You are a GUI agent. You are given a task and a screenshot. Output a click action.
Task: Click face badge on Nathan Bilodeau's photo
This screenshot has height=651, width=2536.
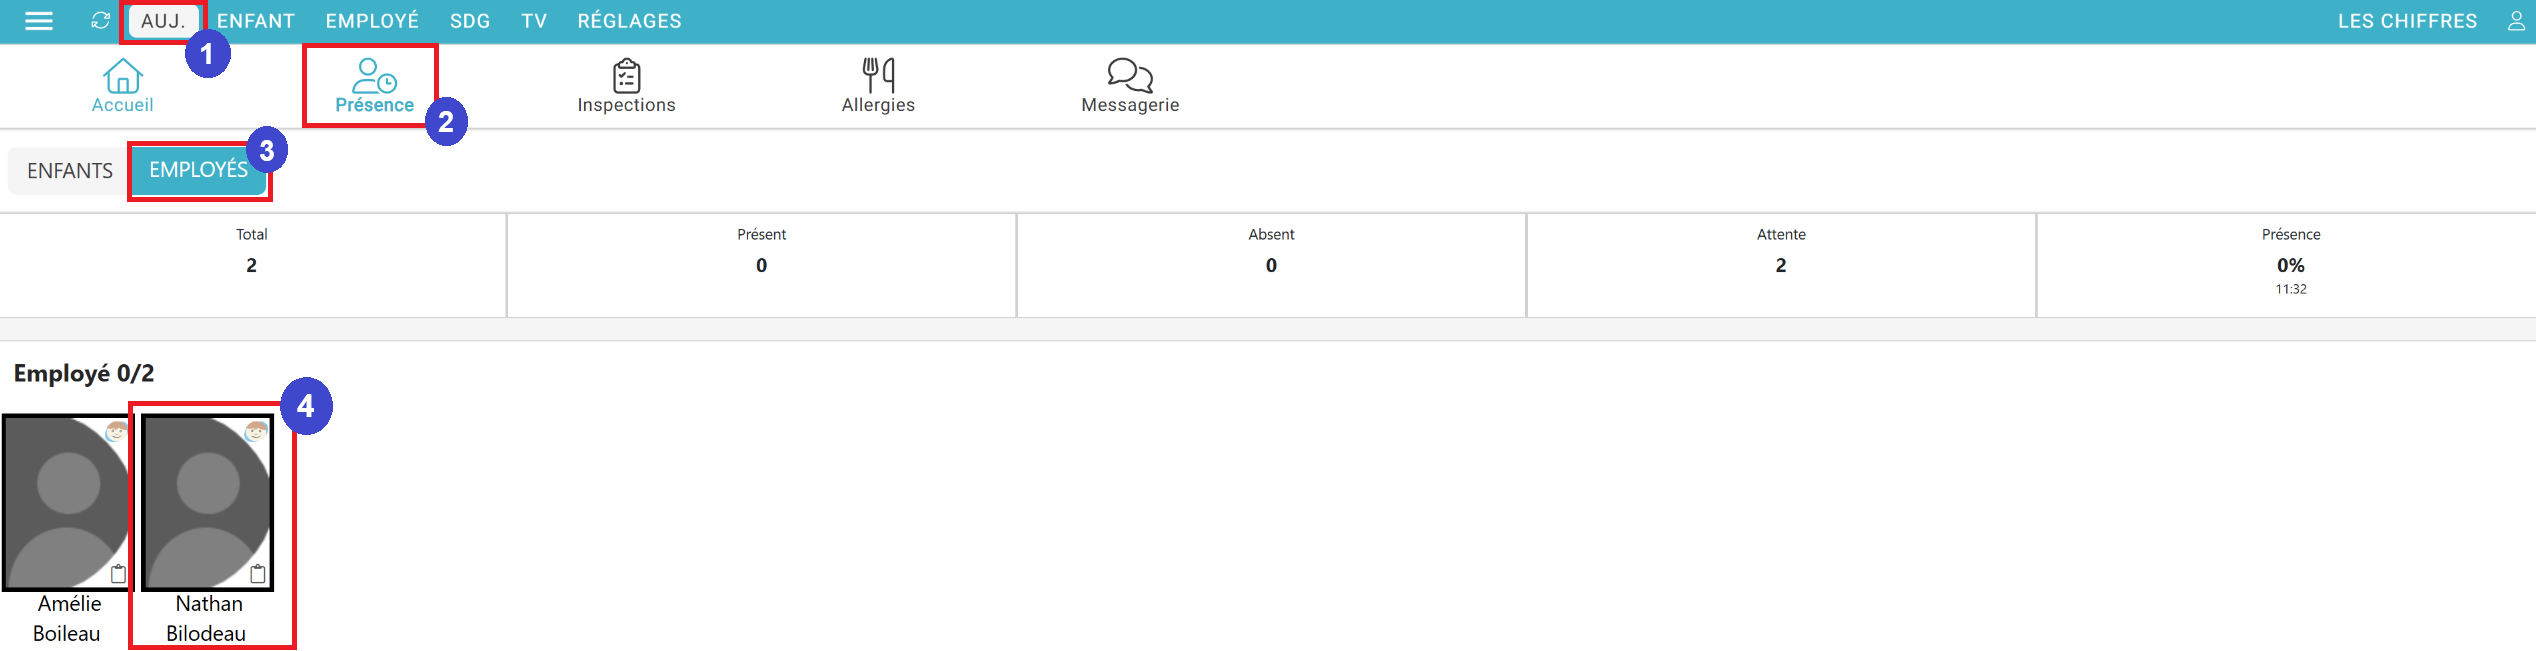point(256,431)
